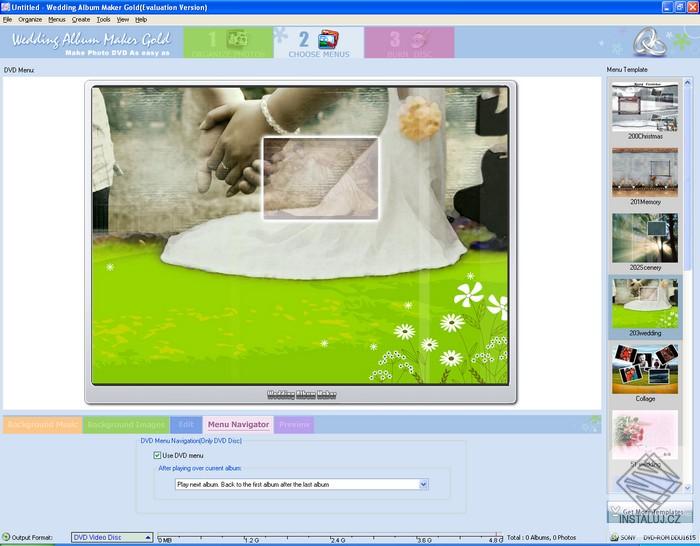Image resolution: width=700 pixels, height=546 pixels.
Task: Click the photo frame placeholder in menu preview
Action: tap(320, 178)
